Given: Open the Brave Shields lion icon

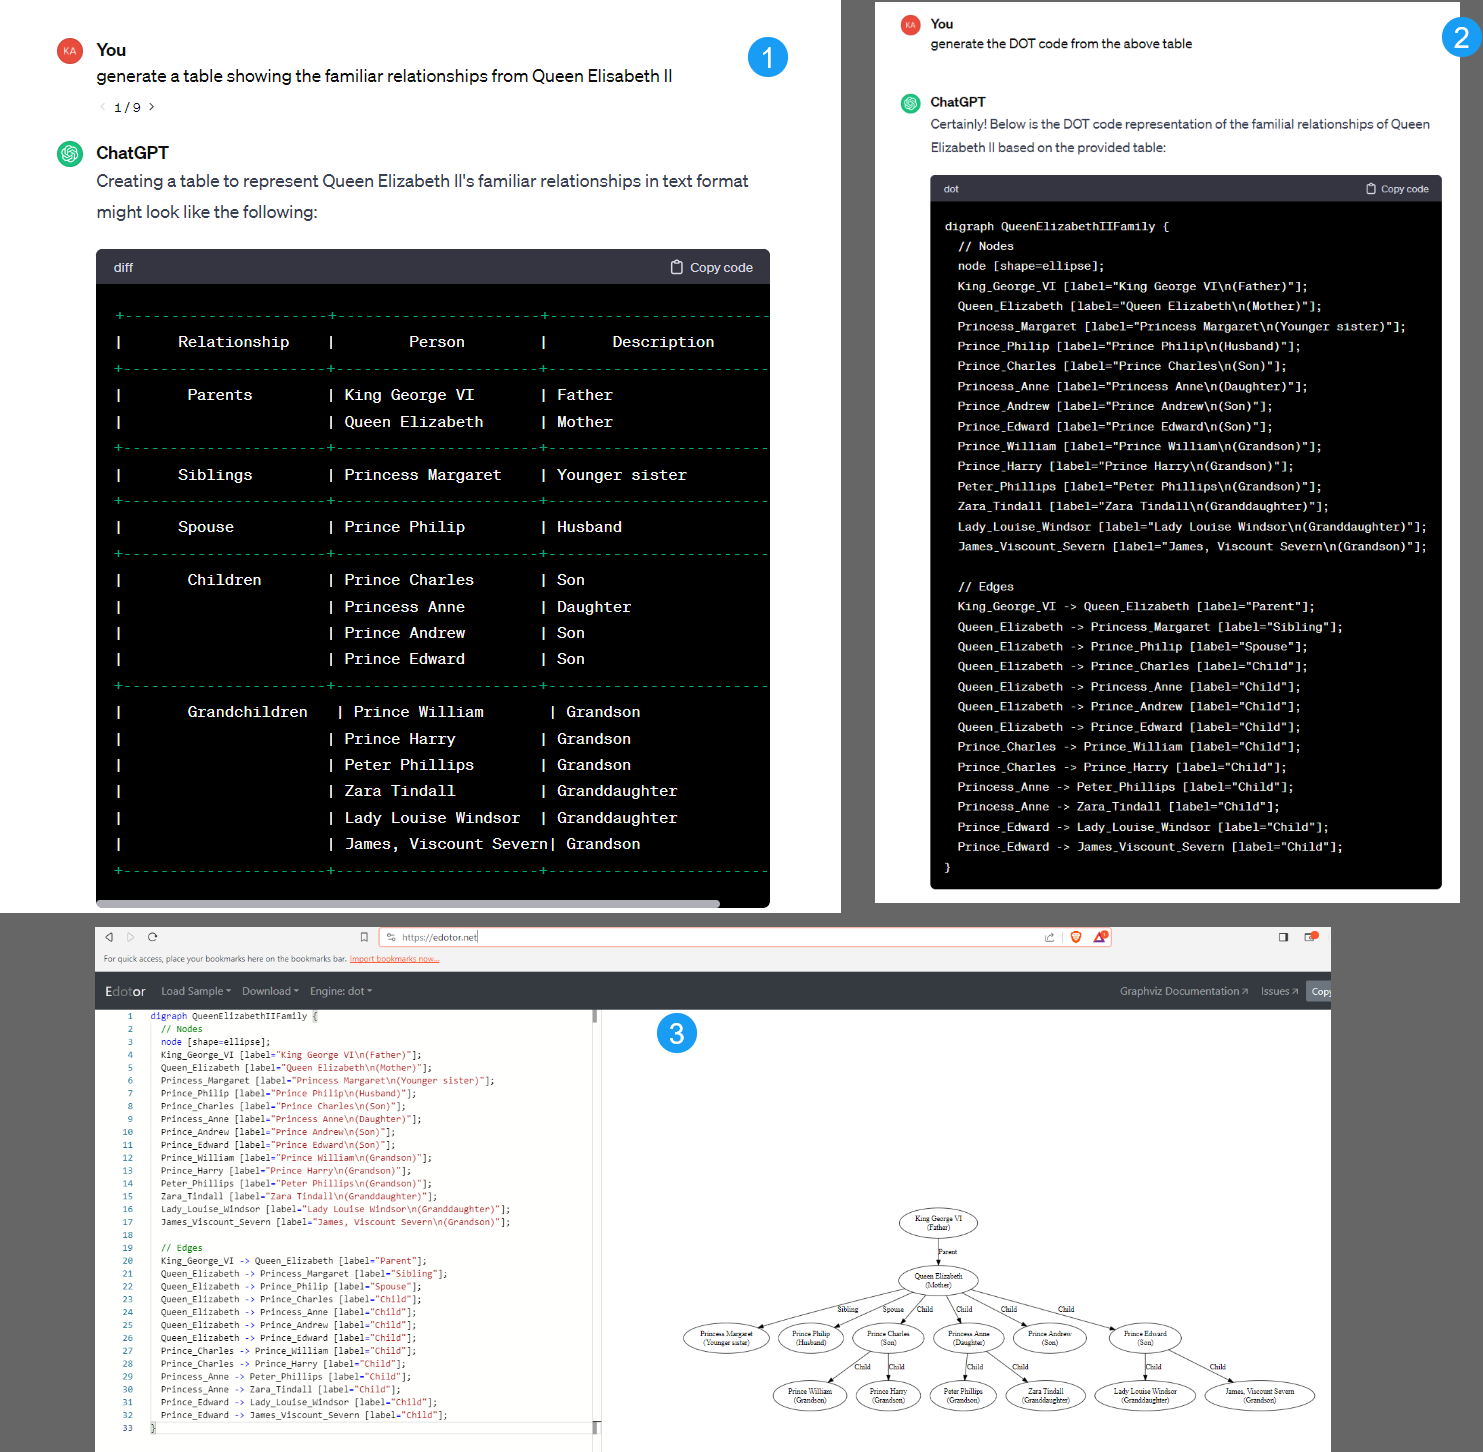Looking at the screenshot, I should pyautogui.click(x=1076, y=937).
